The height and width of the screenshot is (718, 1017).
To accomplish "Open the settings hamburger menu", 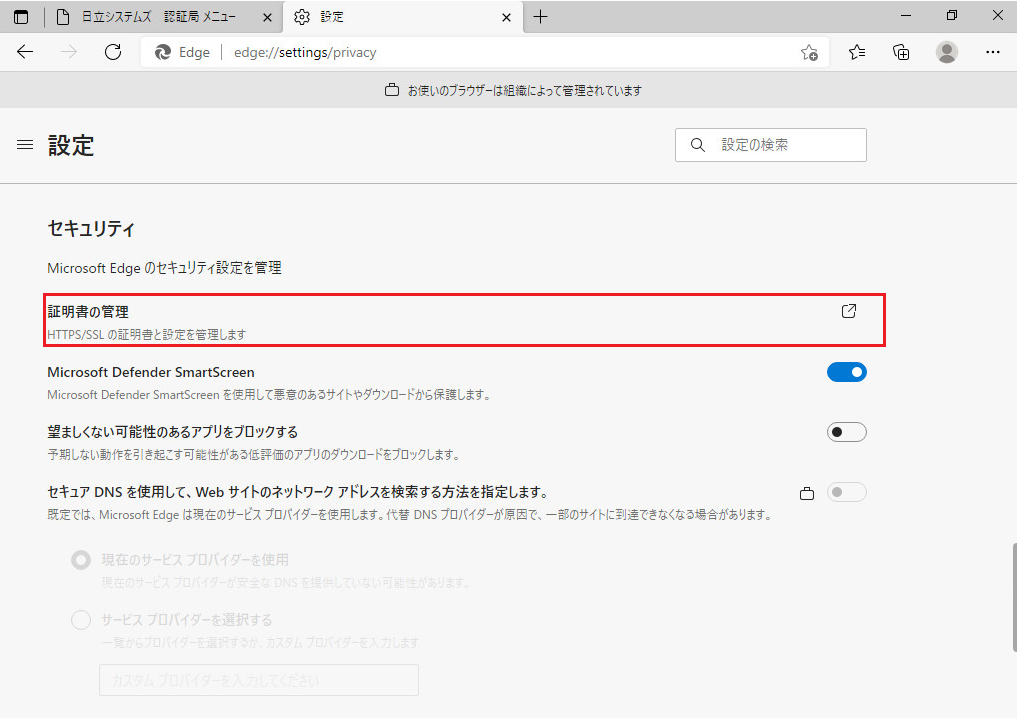I will 25,144.
